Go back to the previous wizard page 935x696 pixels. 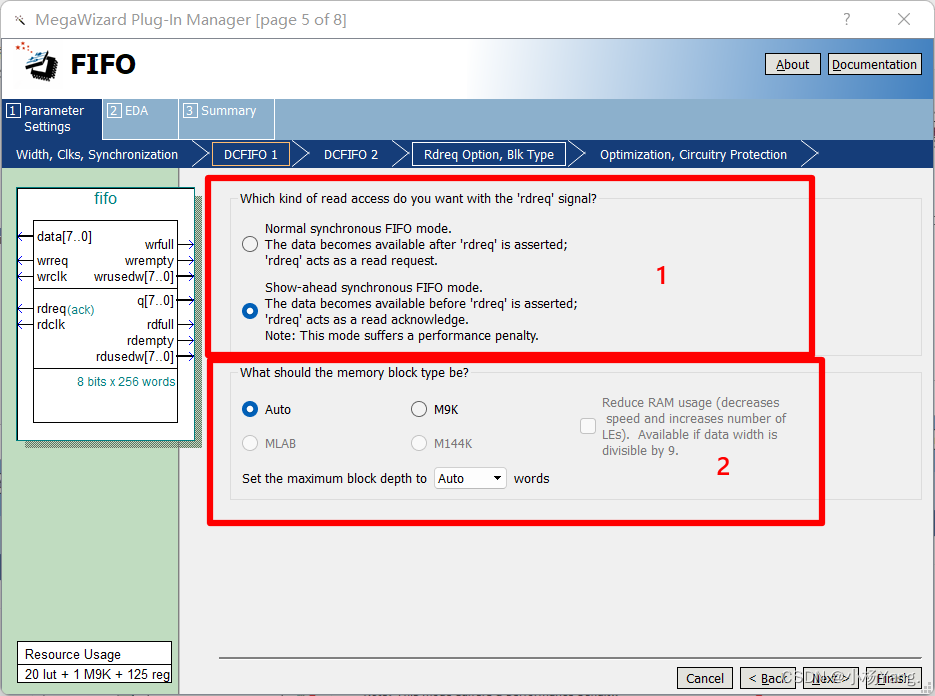click(x=768, y=678)
